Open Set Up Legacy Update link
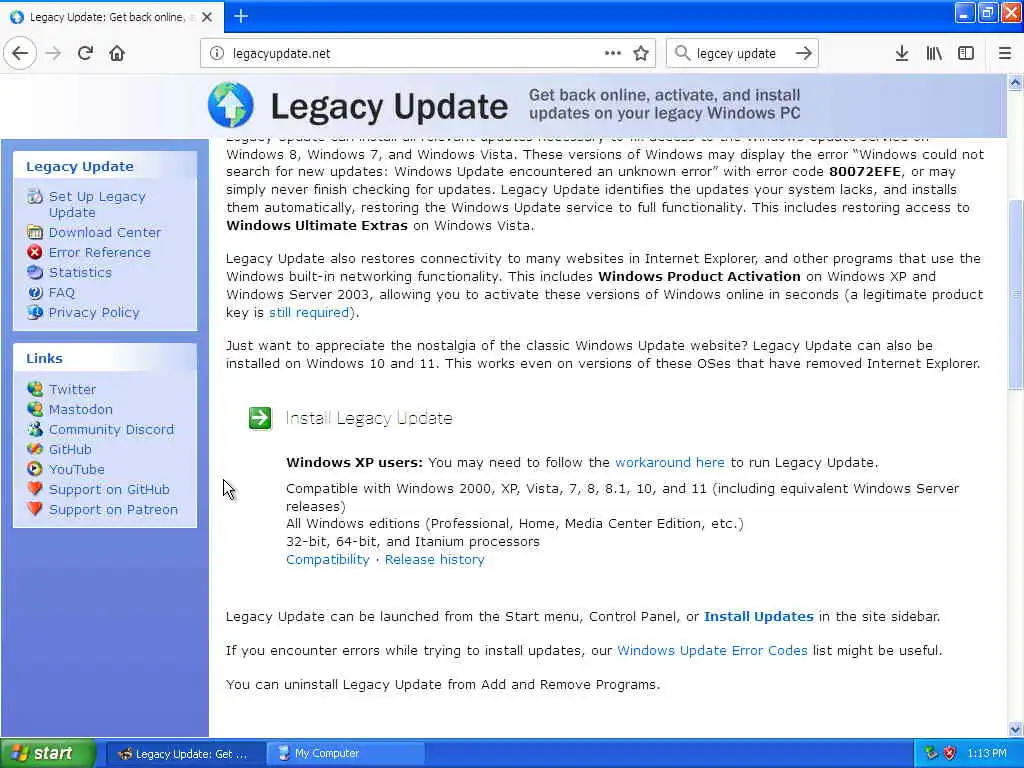 97,204
